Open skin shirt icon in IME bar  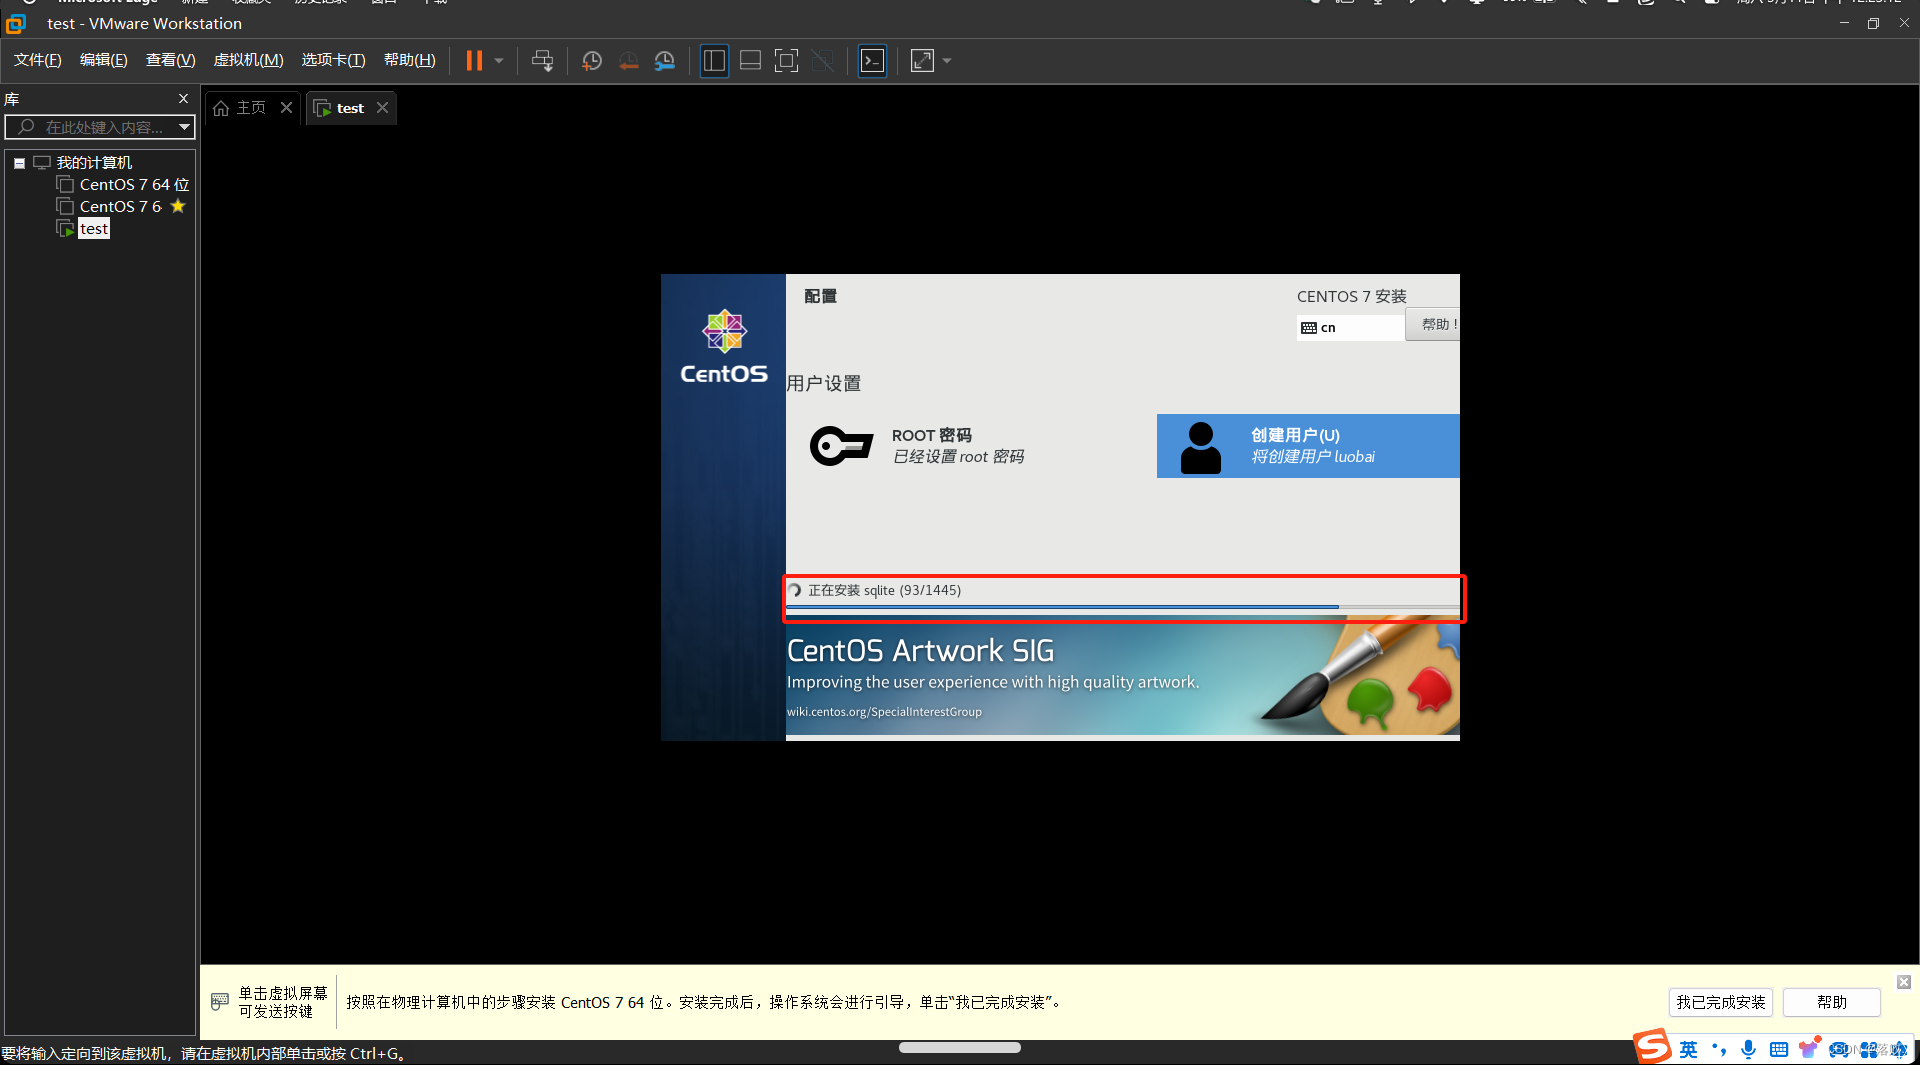[1808, 1049]
